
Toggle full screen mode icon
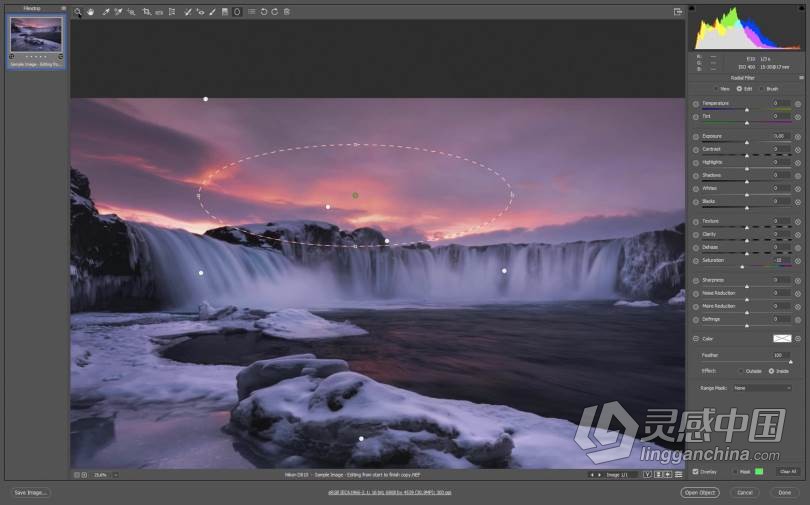[678, 11]
